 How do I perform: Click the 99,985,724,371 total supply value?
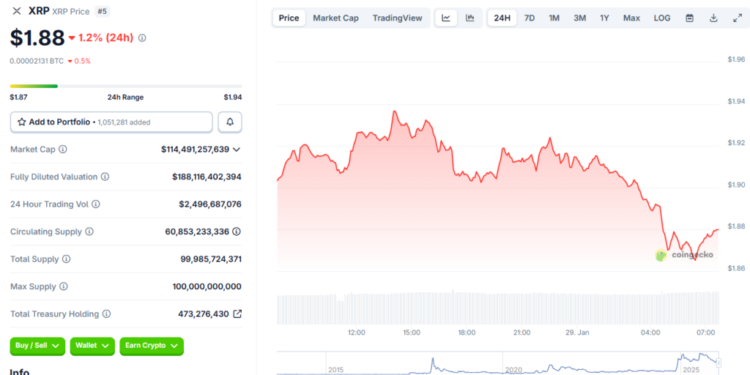coord(211,259)
